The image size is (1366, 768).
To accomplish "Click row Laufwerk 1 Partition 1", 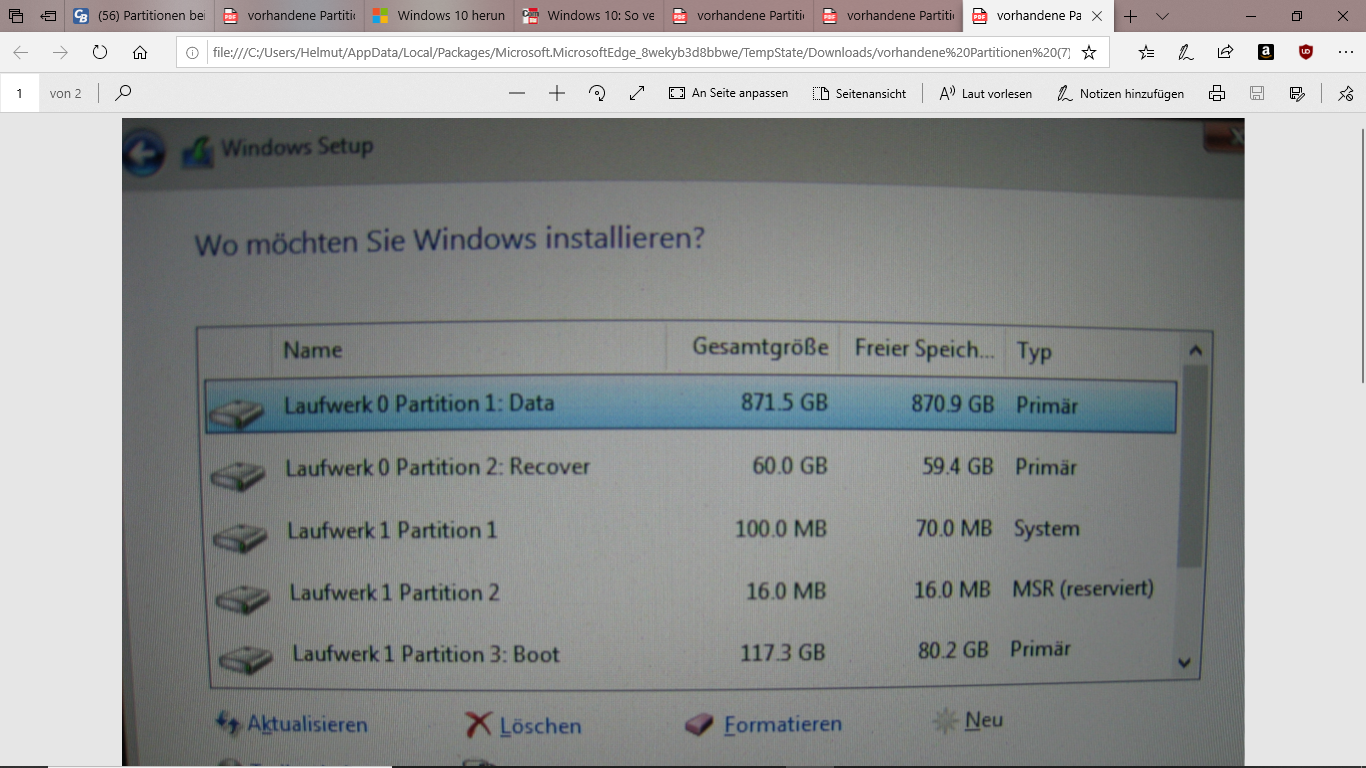I will (690, 530).
